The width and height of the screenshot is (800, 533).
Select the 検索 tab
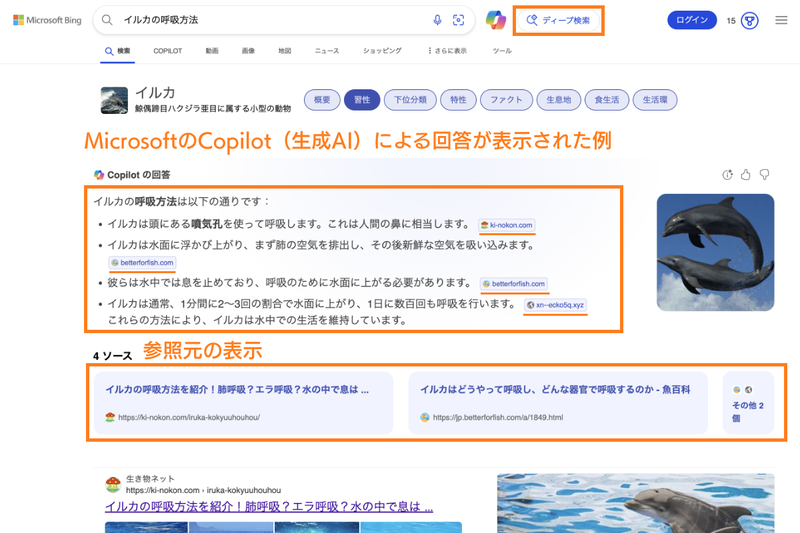point(117,51)
